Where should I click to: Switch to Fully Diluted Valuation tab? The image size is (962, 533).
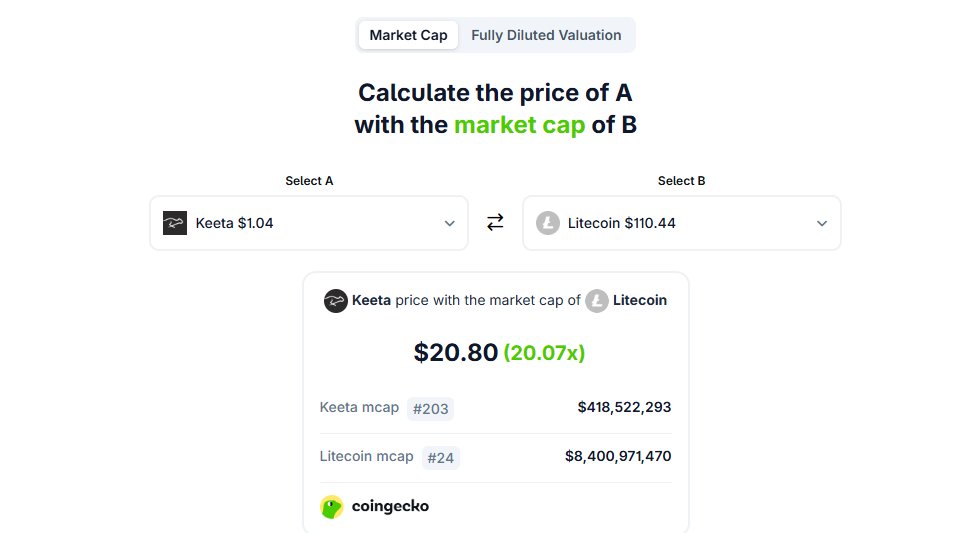(546, 35)
